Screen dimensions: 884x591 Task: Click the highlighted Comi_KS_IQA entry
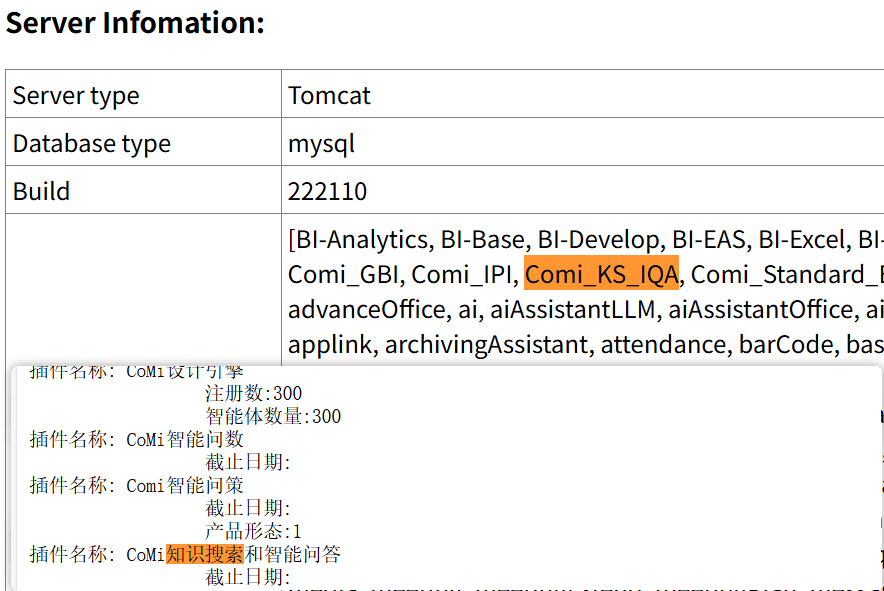click(601, 274)
